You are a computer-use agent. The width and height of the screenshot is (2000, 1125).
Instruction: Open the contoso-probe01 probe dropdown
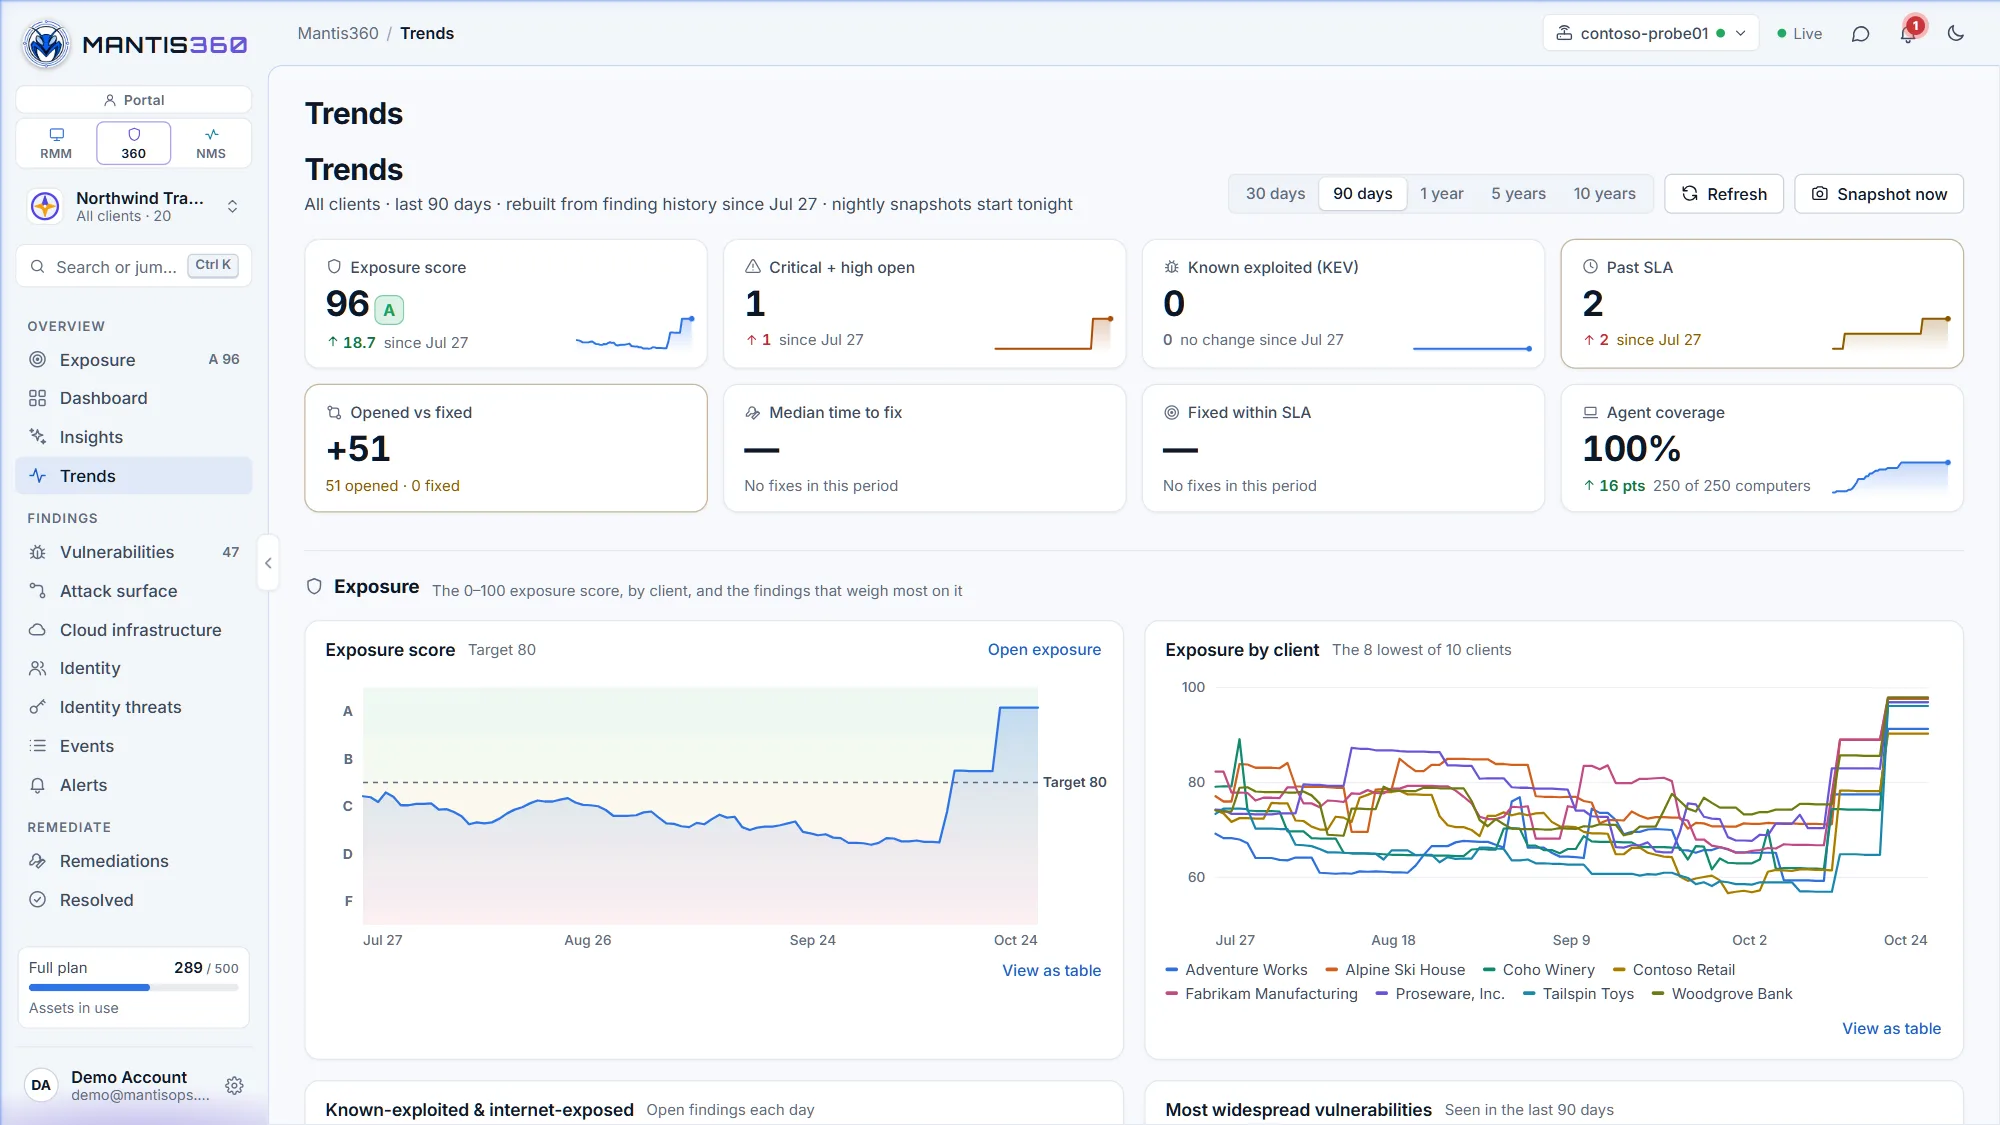(x=1651, y=33)
